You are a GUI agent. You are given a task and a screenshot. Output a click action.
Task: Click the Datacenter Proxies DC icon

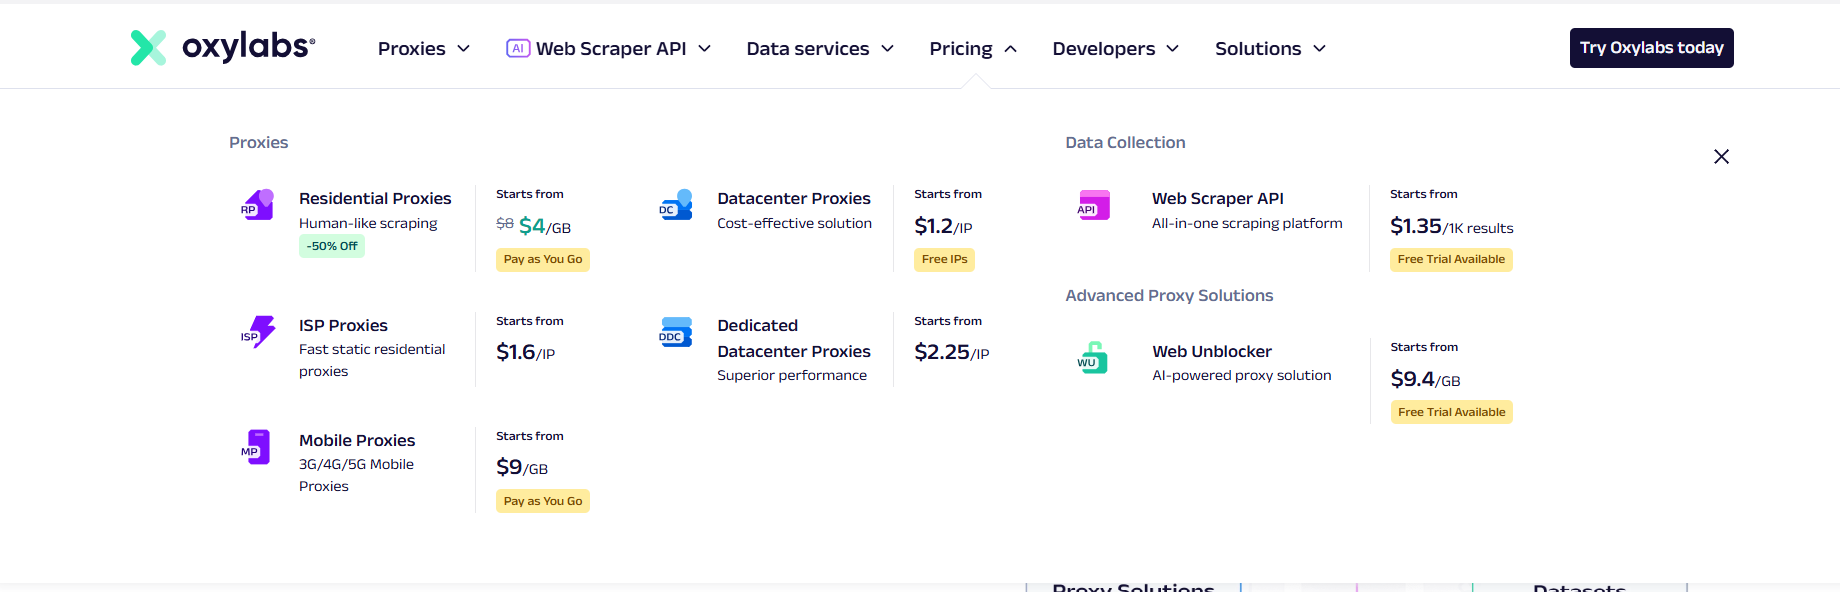[x=676, y=204]
